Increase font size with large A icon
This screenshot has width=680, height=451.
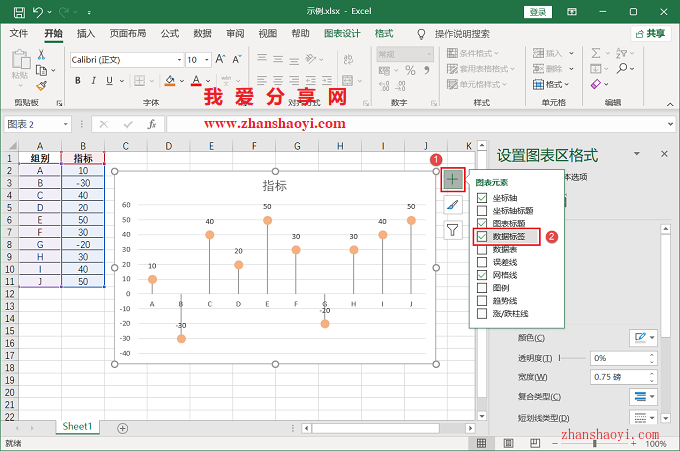tap(220, 59)
